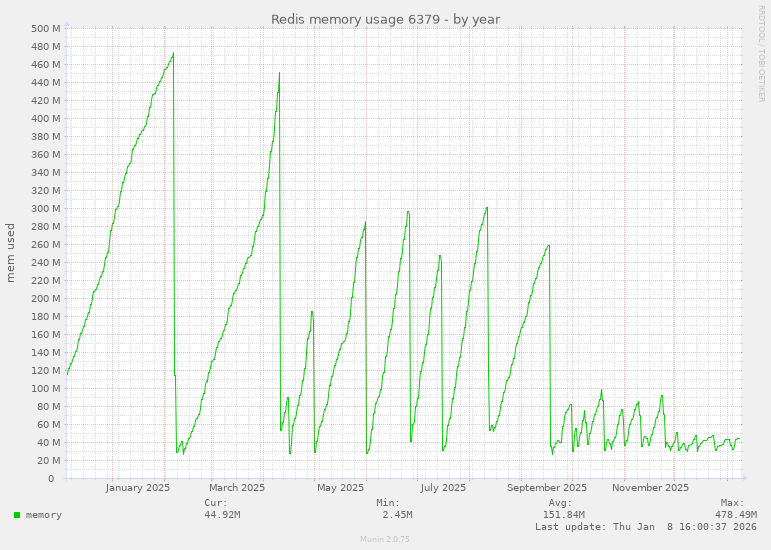Click the 'Cur:' column header
The image size is (771, 550).
point(216,503)
